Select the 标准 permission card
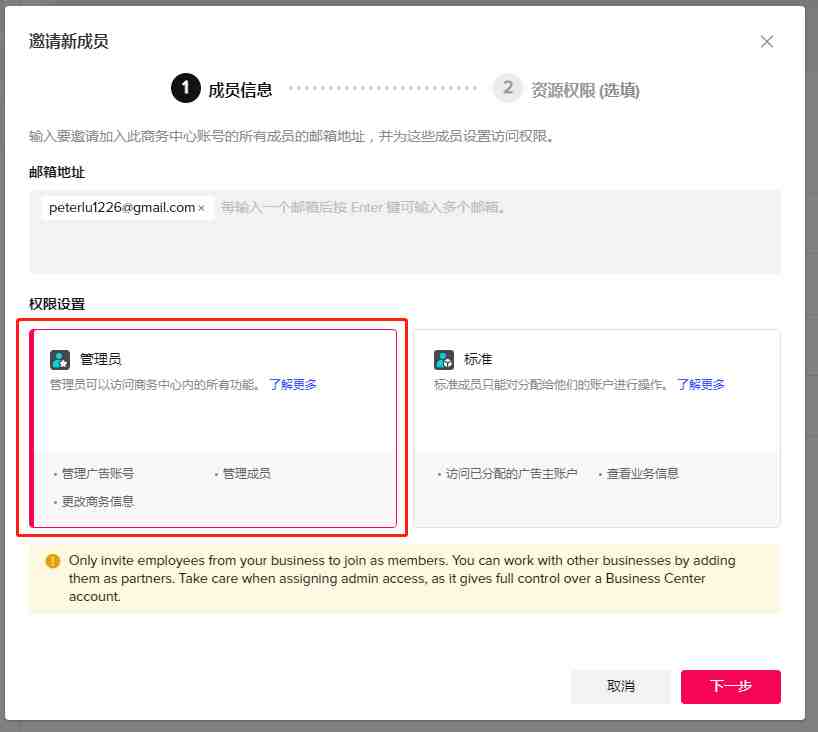The image size is (818, 732). pos(597,420)
